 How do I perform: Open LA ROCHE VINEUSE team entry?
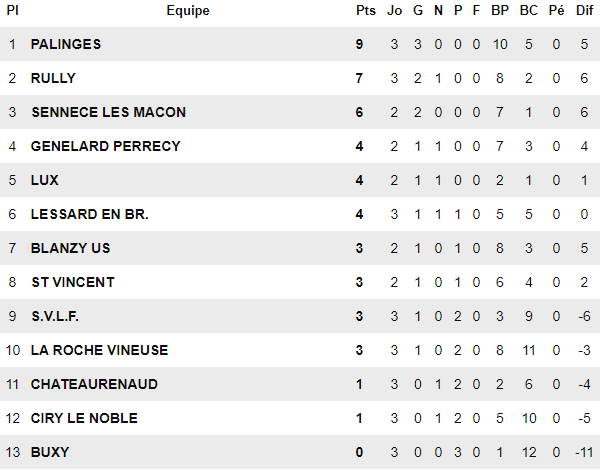tap(99, 350)
